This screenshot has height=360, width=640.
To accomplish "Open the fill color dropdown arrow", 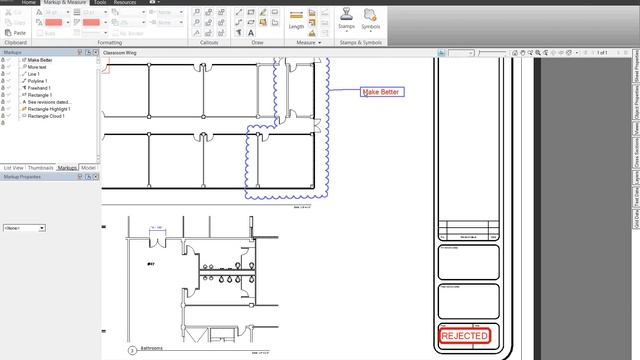I will (105, 22).
